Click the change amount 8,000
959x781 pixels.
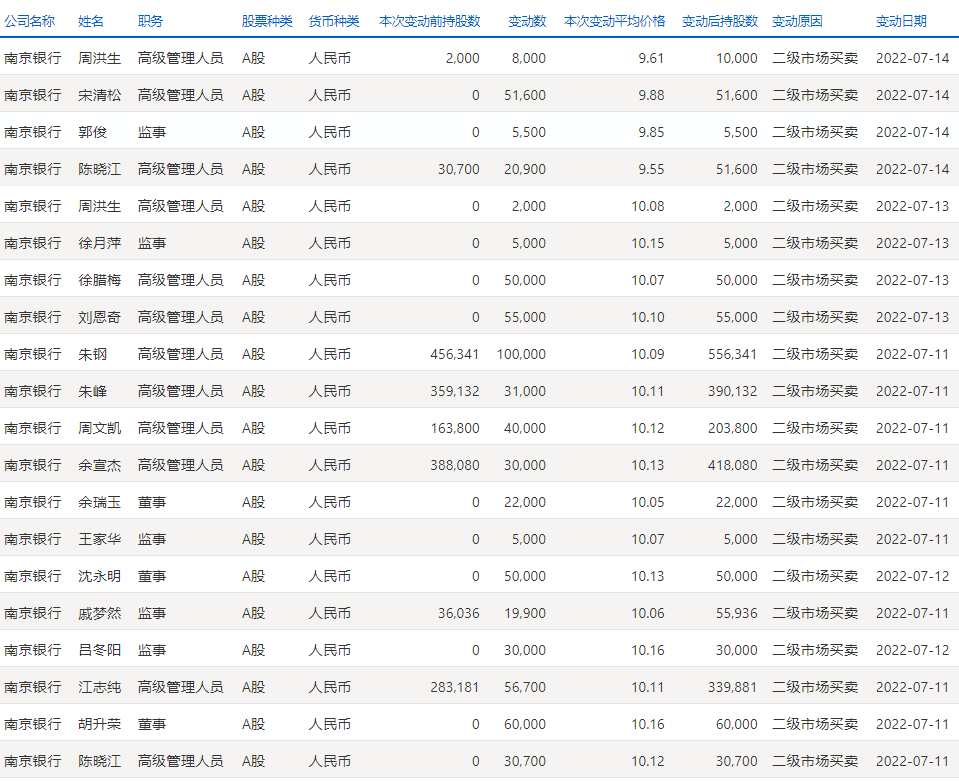(x=529, y=58)
